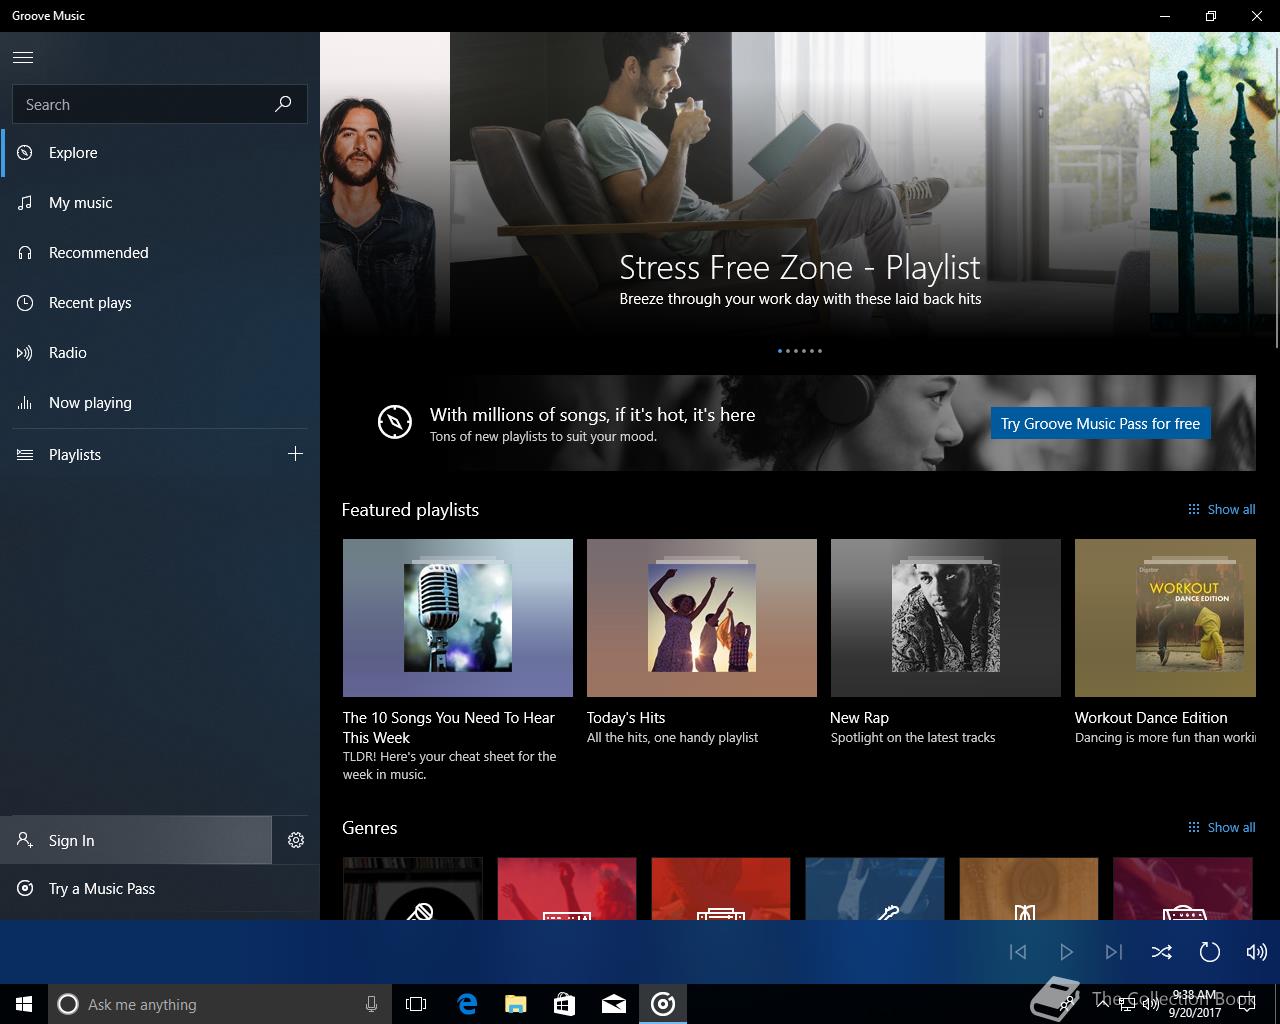Open Settings gear icon
Screen dimensions: 1280x1024
click(296, 840)
